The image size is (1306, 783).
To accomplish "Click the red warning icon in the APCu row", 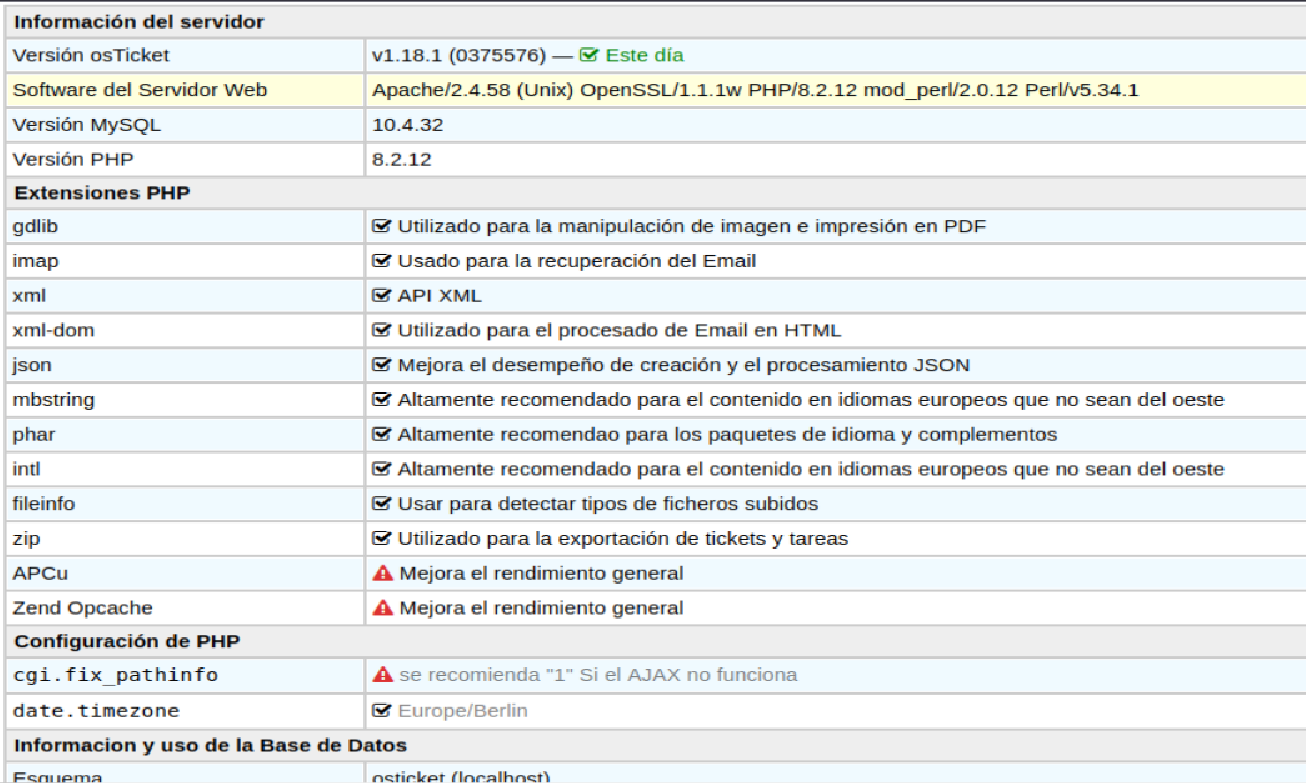I will click(382, 573).
